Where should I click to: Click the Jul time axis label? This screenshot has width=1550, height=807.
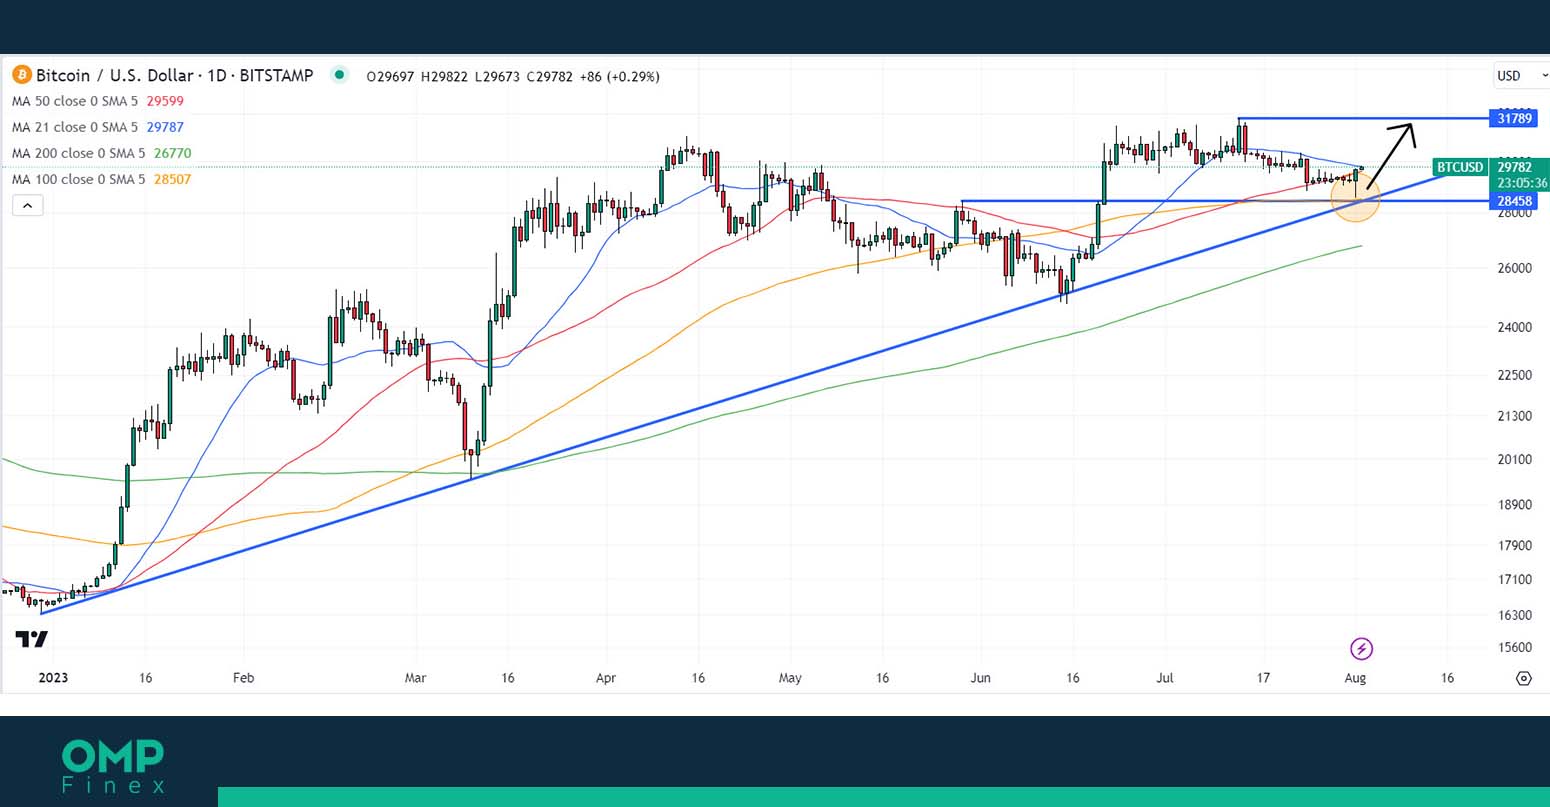pos(1165,678)
